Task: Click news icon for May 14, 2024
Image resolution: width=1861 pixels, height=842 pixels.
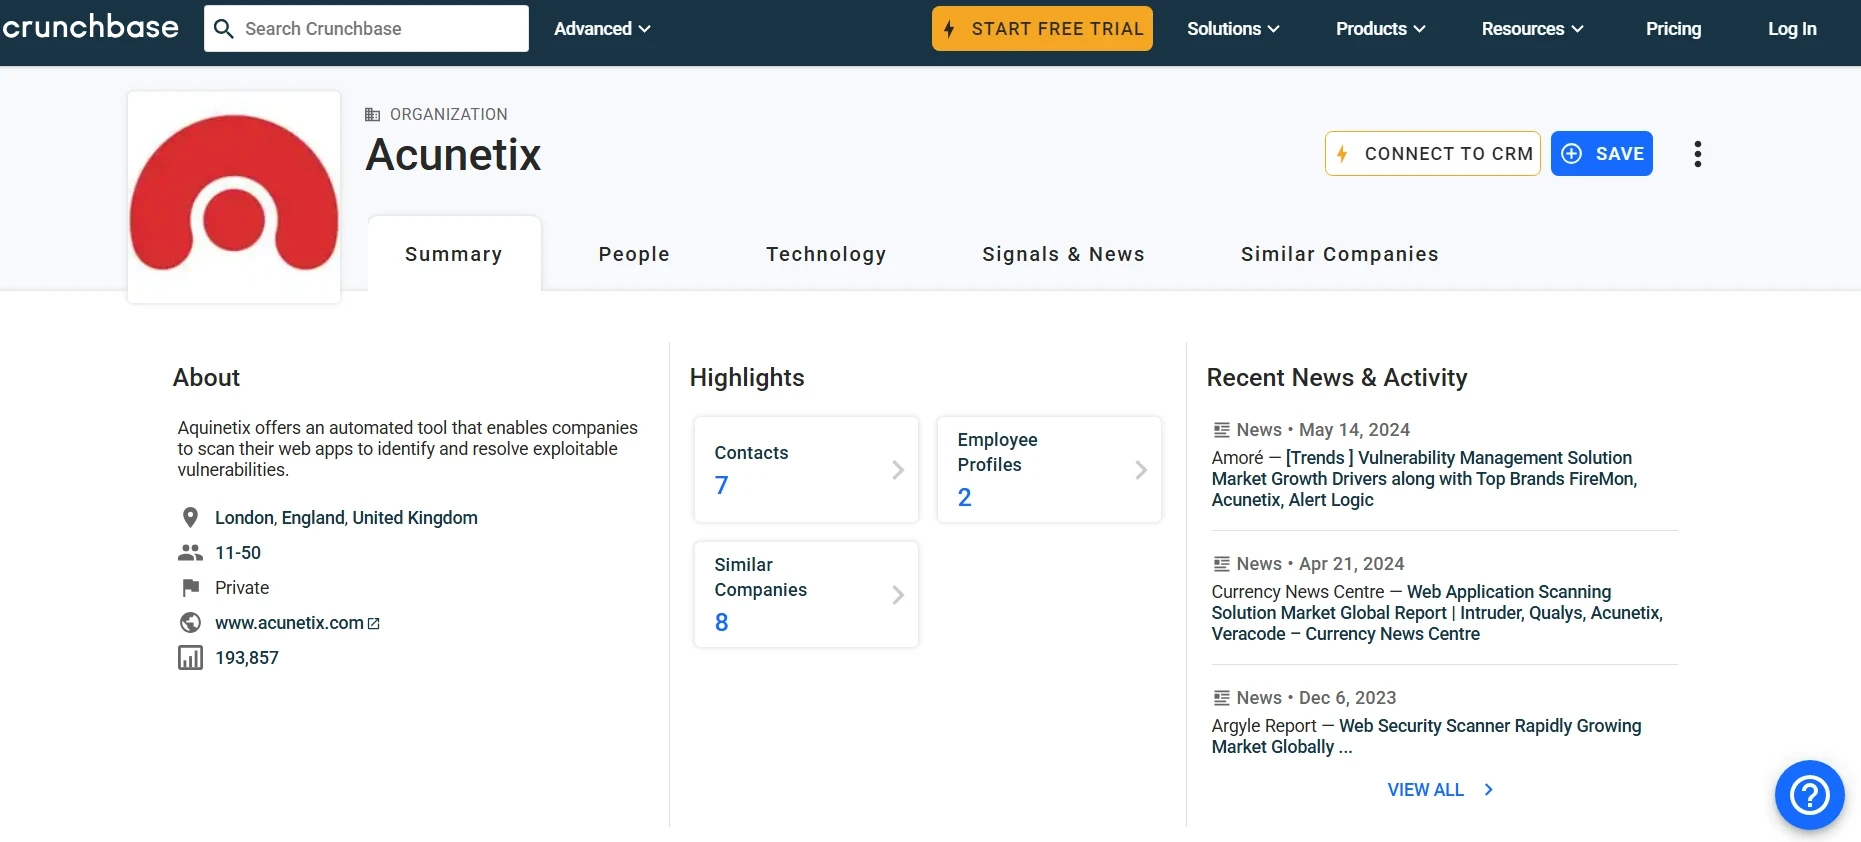Action: click(1221, 430)
